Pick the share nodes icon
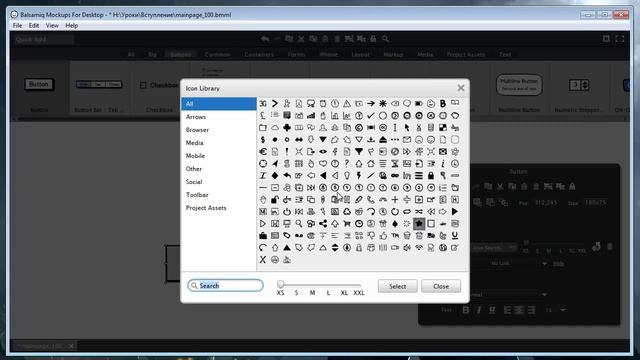 click(x=323, y=224)
